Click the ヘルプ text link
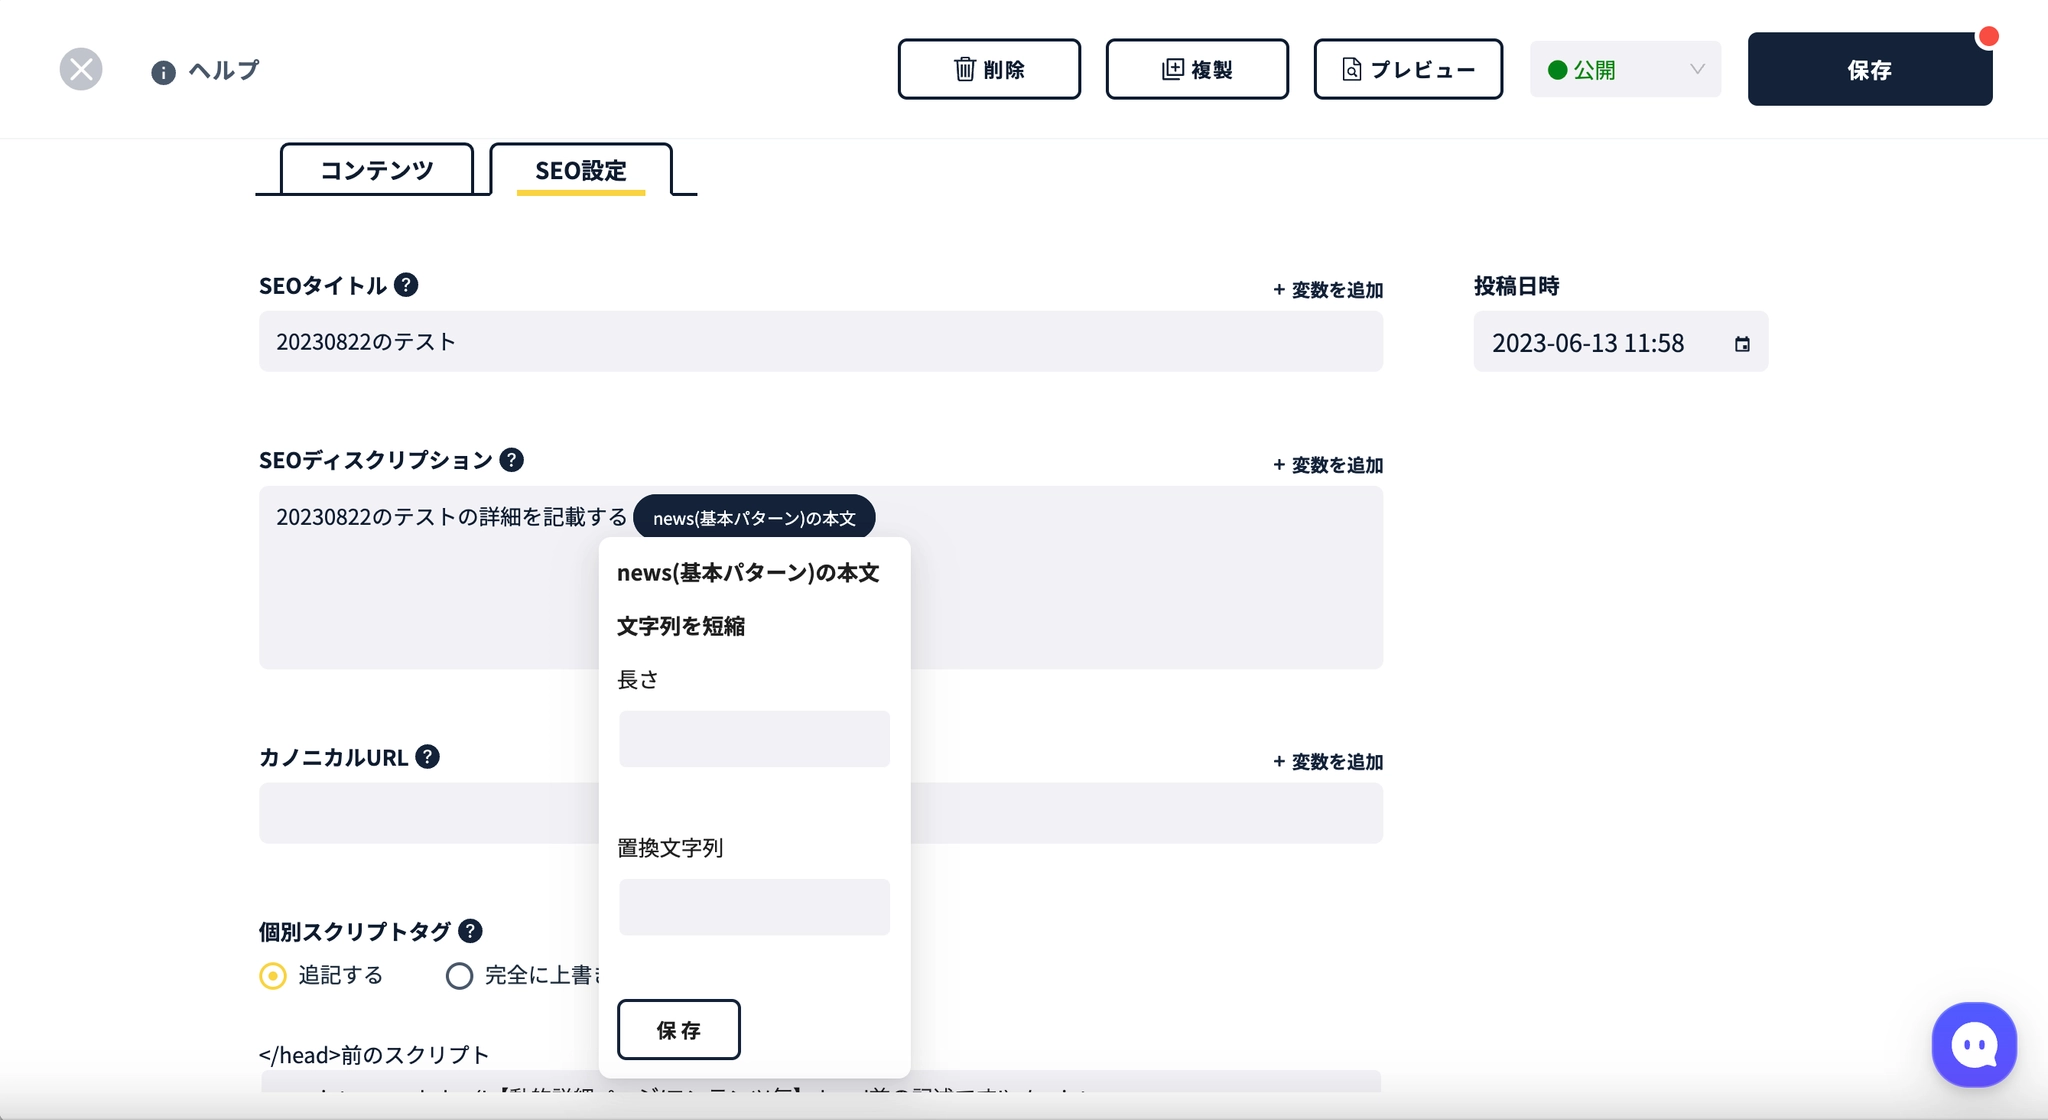This screenshot has width=2048, height=1120. (224, 70)
